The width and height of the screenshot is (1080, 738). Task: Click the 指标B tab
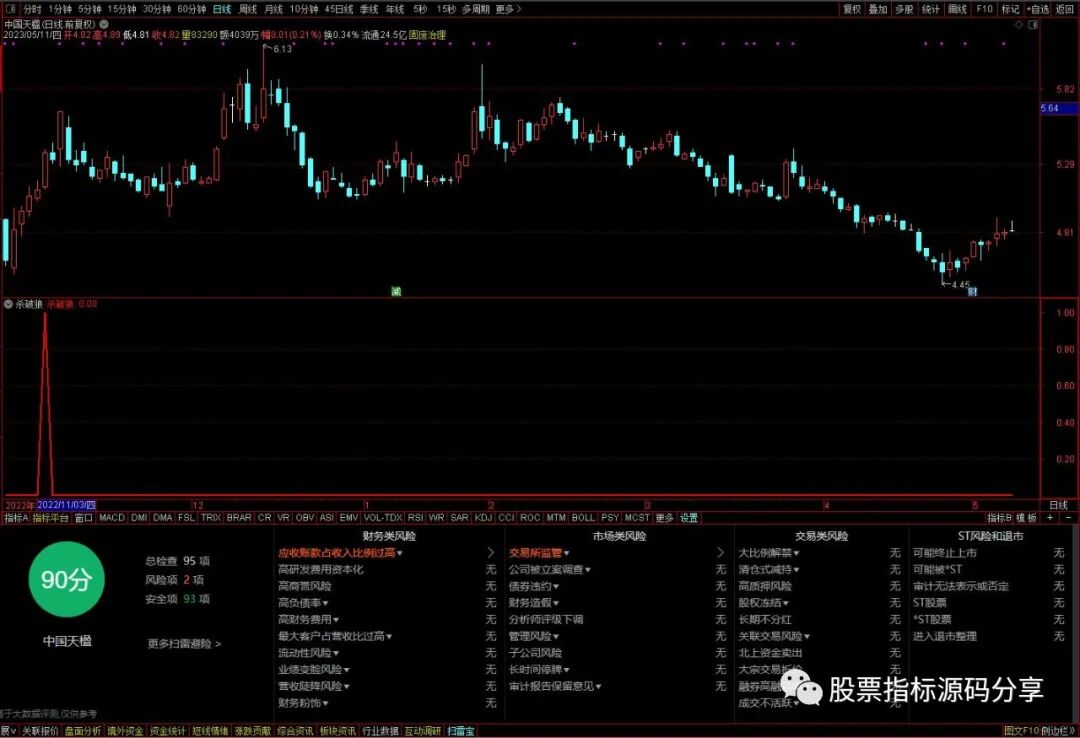click(x=1000, y=517)
